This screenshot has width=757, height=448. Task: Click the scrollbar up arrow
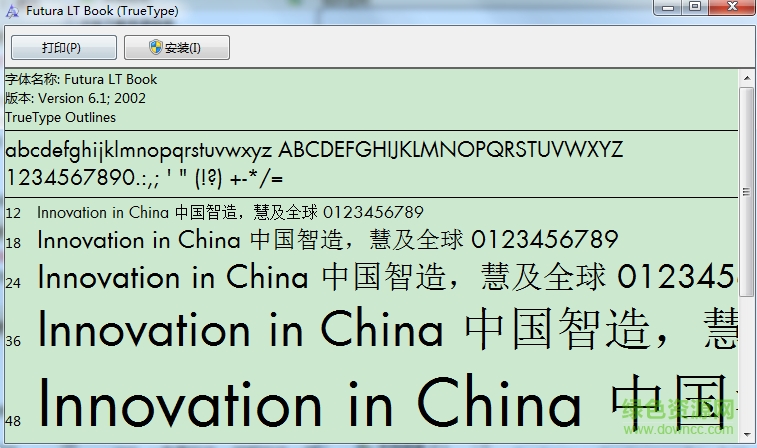[746, 78]
